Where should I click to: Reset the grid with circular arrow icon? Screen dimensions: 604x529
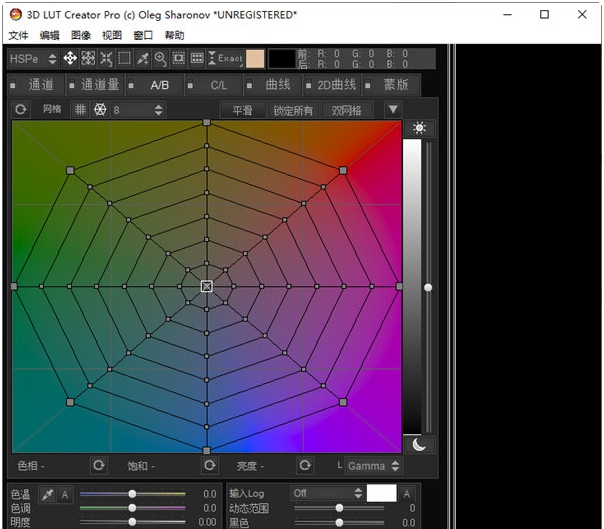tap(20, 110)
